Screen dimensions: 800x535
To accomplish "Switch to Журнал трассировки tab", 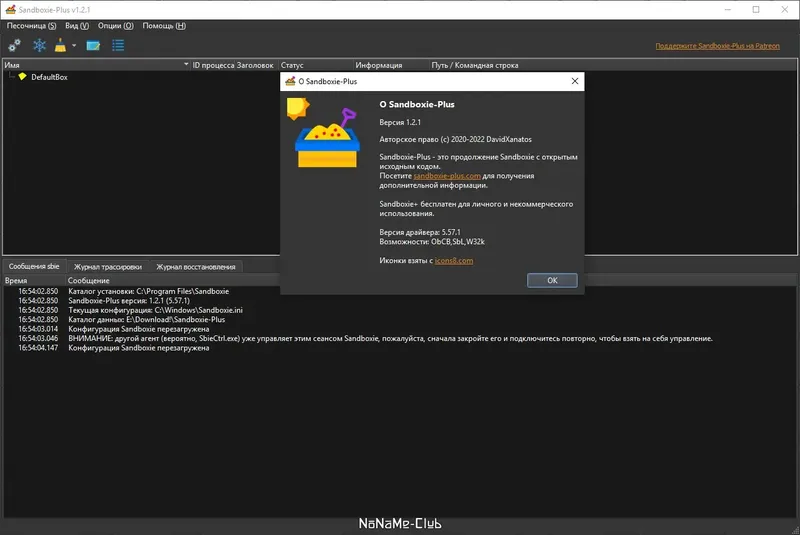I will coord(108,267).
